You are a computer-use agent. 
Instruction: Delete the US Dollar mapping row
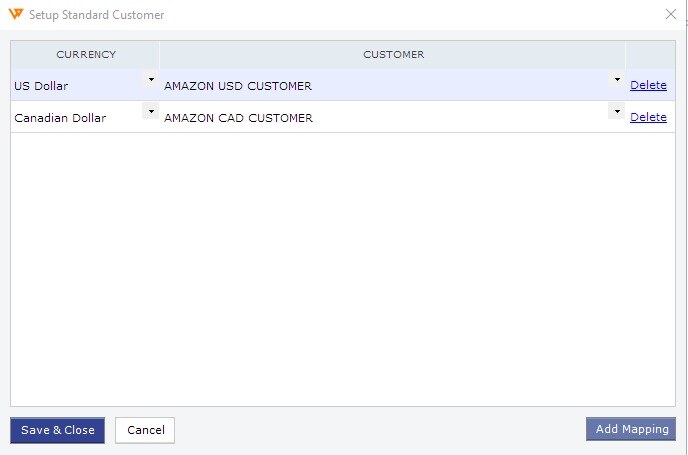point(648,85)
